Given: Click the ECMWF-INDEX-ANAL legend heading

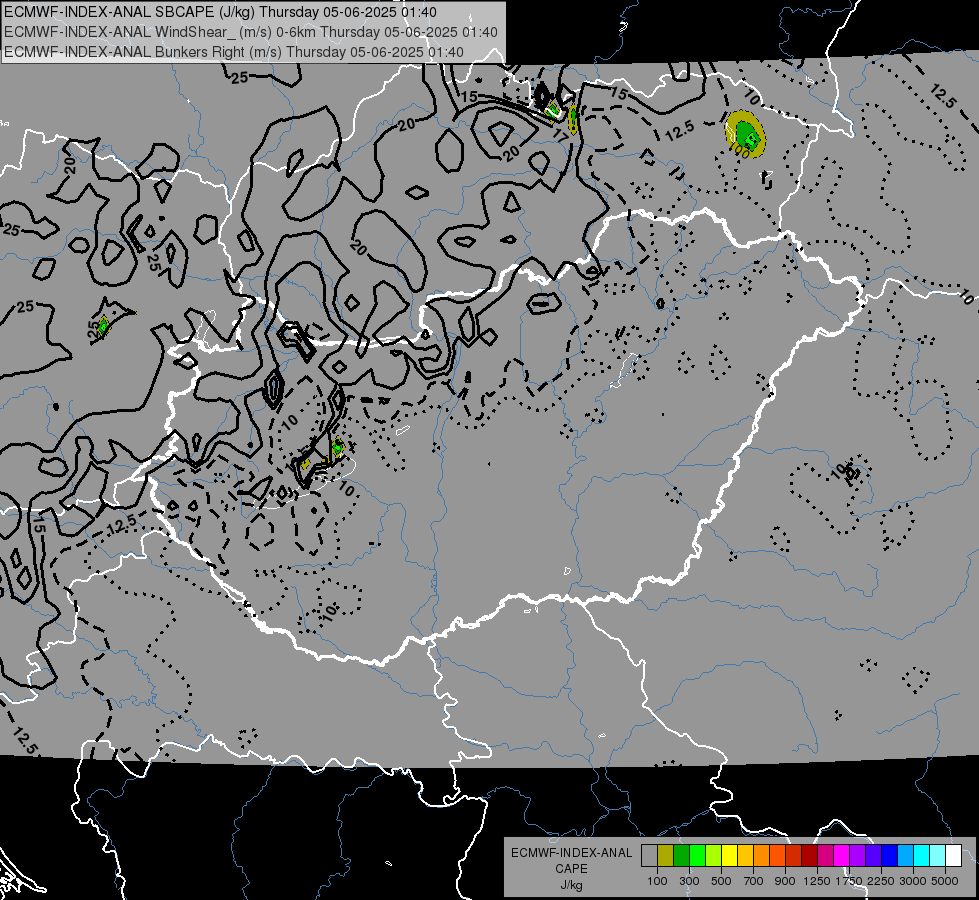Looking at the screenshot, I should pyautogui.click(x=571, y=853).
